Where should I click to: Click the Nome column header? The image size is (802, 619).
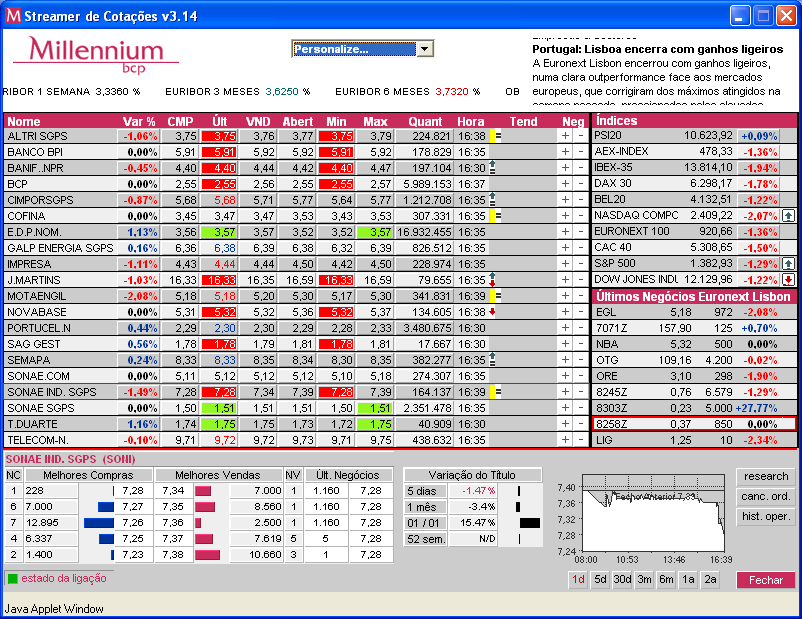pos(24,122)
